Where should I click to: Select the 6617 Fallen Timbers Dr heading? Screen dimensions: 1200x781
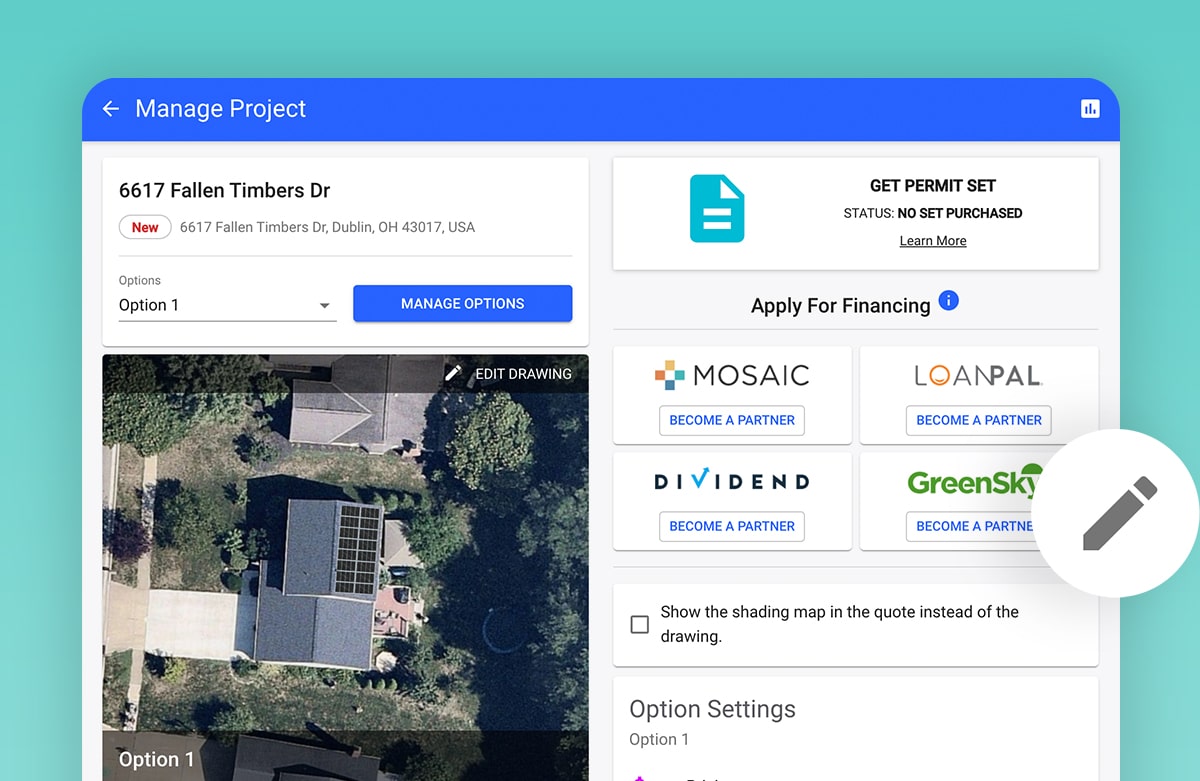pyautogui.click(x=225, y=190)
